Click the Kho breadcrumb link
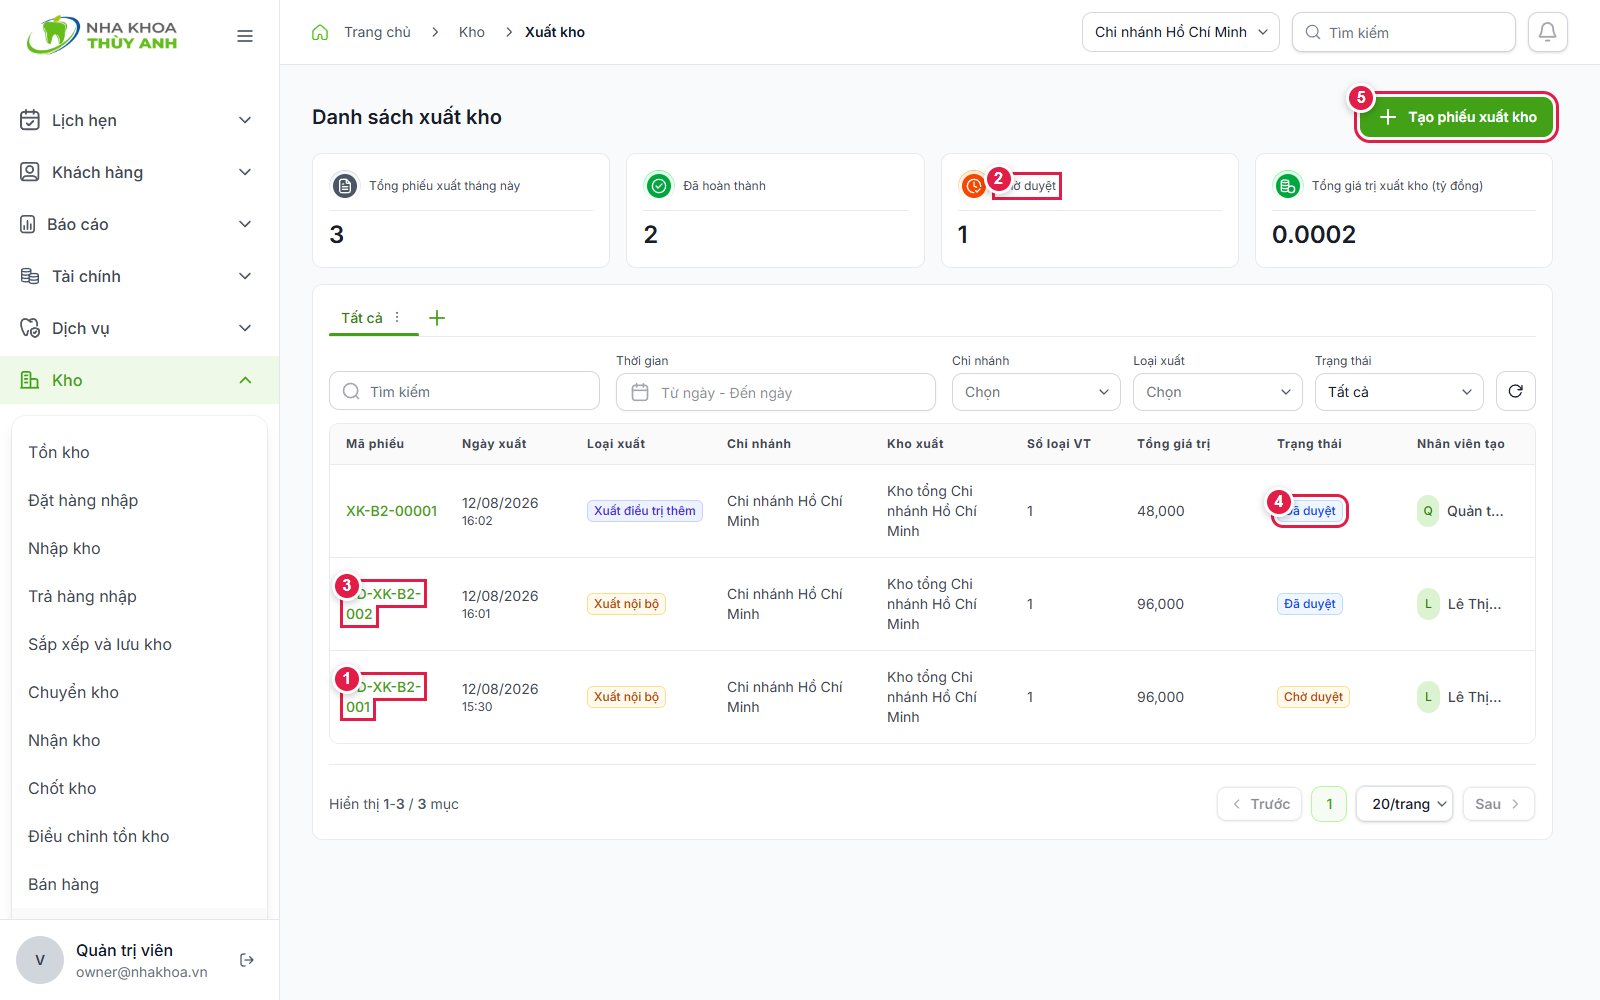Viewport: 1600px width, 1000px height. pyautogui.click(x=472, y=32)
